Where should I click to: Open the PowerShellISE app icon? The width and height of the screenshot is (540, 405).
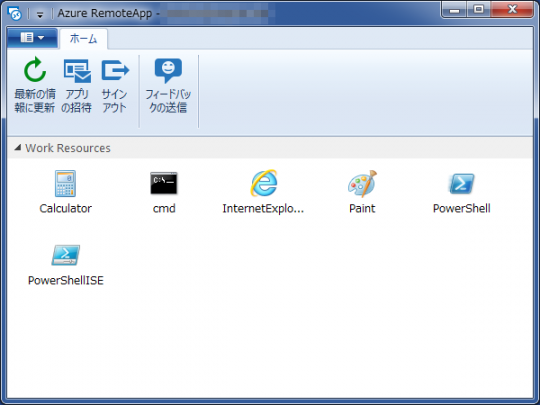pos(65,255)
